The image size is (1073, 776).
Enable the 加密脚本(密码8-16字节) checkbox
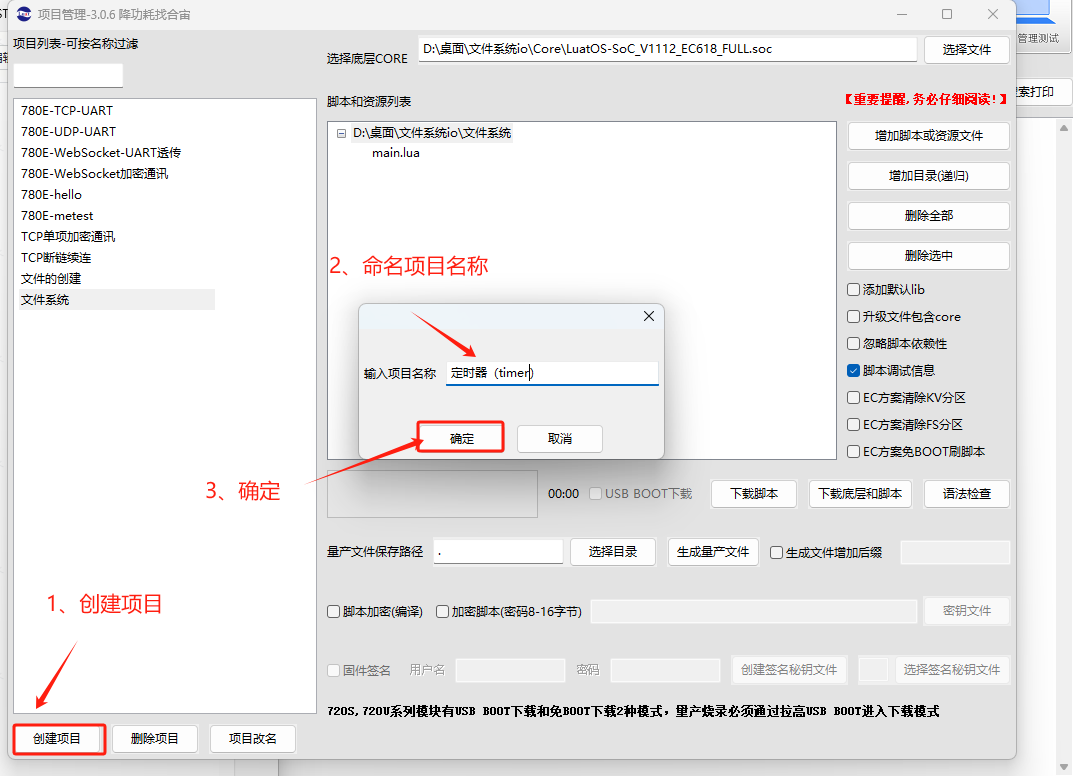pos(443,612)
